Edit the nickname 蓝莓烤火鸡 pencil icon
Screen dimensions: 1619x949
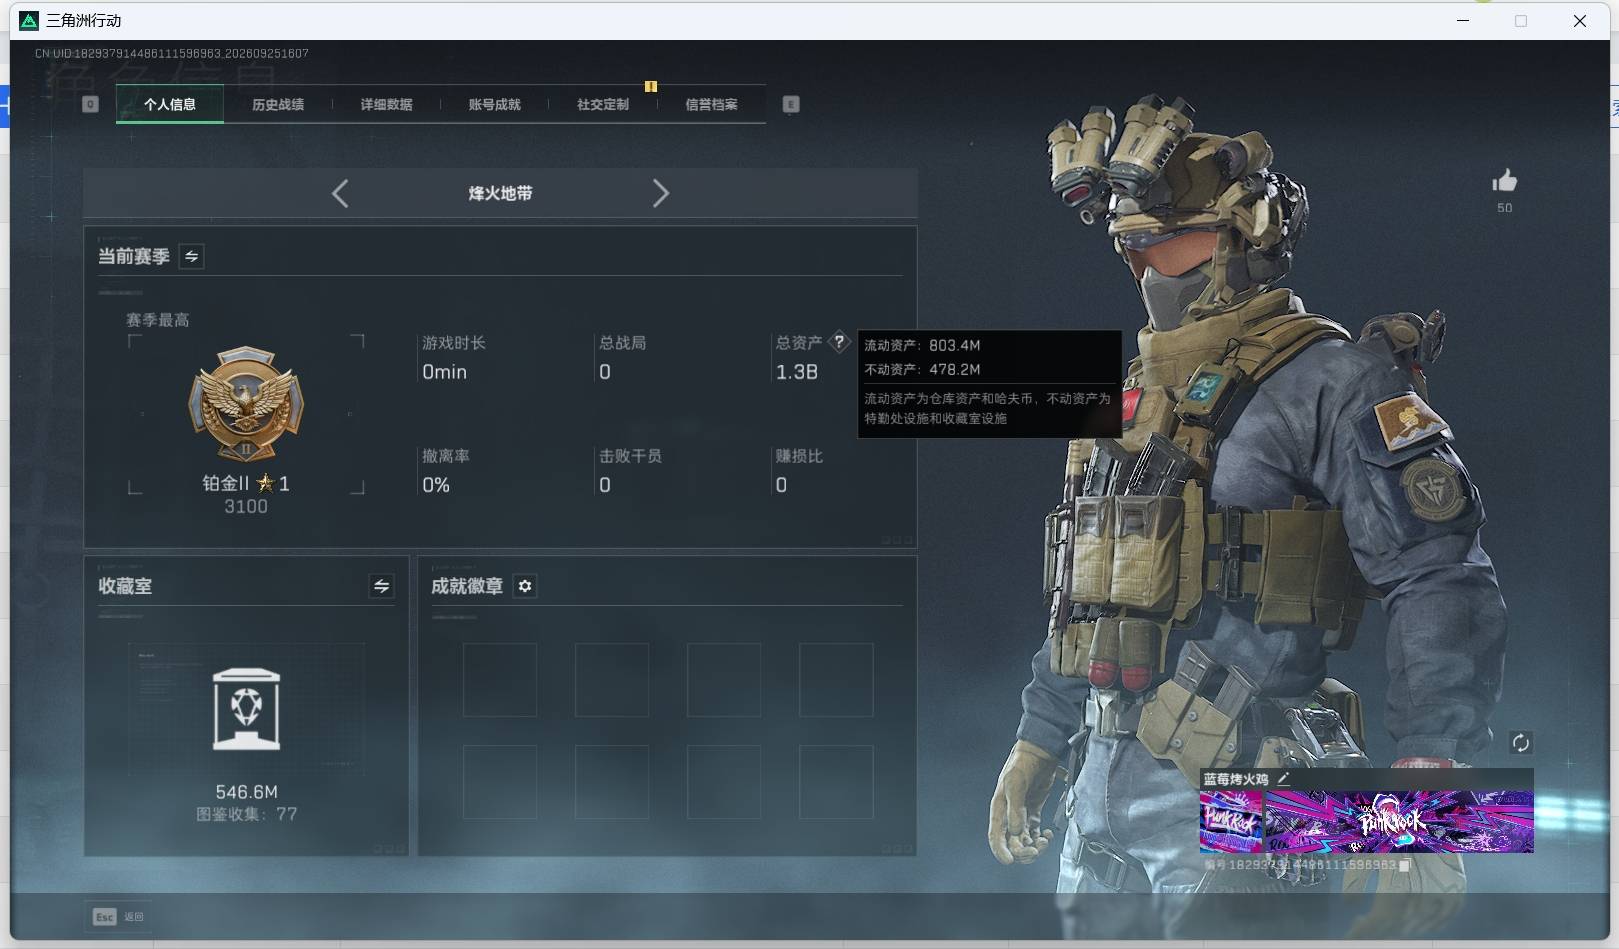[x=1284, y=778]
